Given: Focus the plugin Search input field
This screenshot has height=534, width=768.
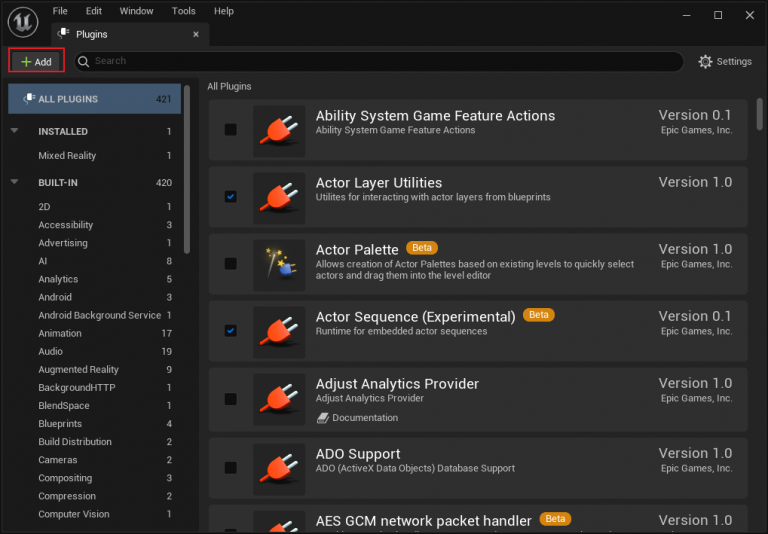Looking at the screenshot, I should coord(380,62).
